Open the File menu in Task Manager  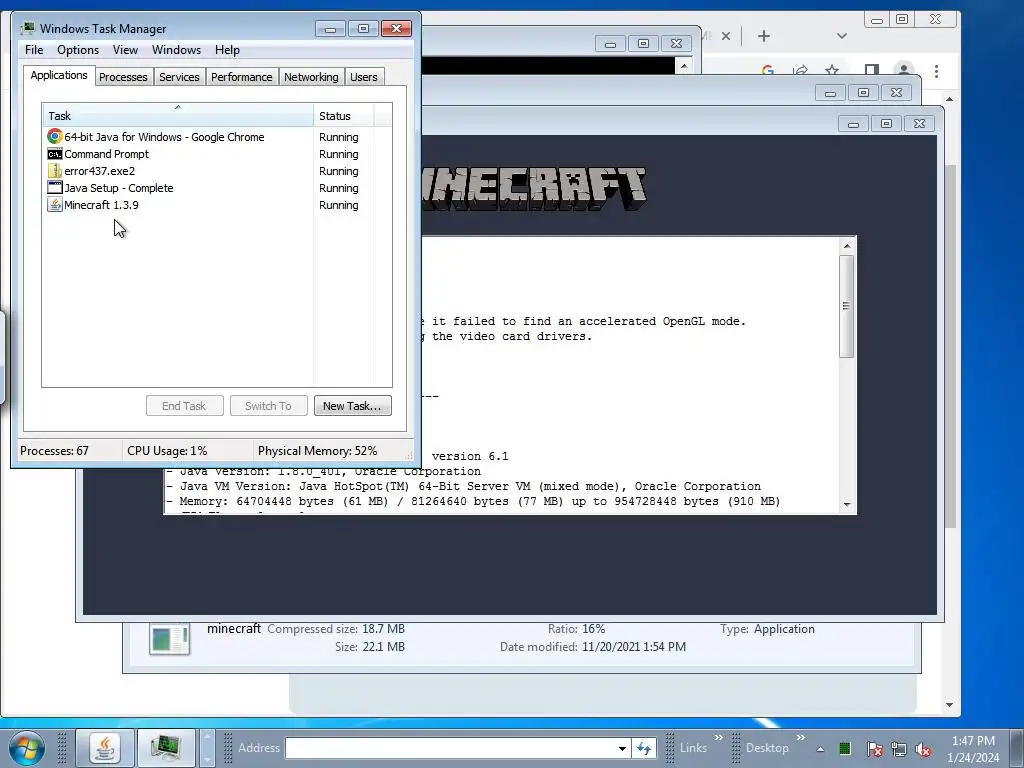34,50
